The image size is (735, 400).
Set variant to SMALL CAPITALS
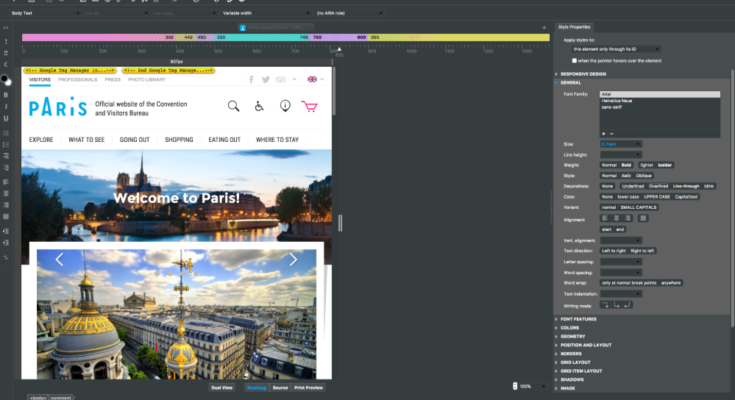(638, 207)
